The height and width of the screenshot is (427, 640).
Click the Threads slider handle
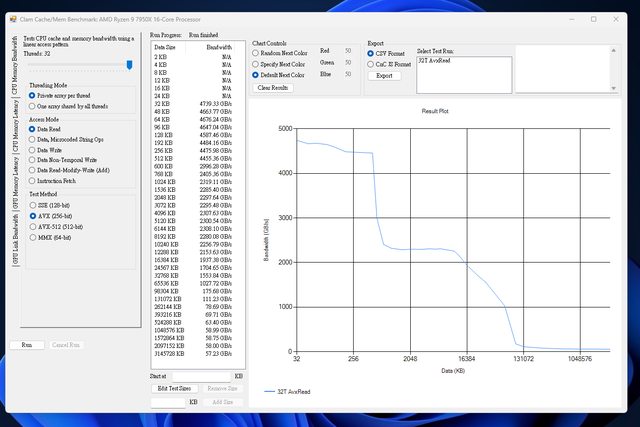[x=130, y=63]
